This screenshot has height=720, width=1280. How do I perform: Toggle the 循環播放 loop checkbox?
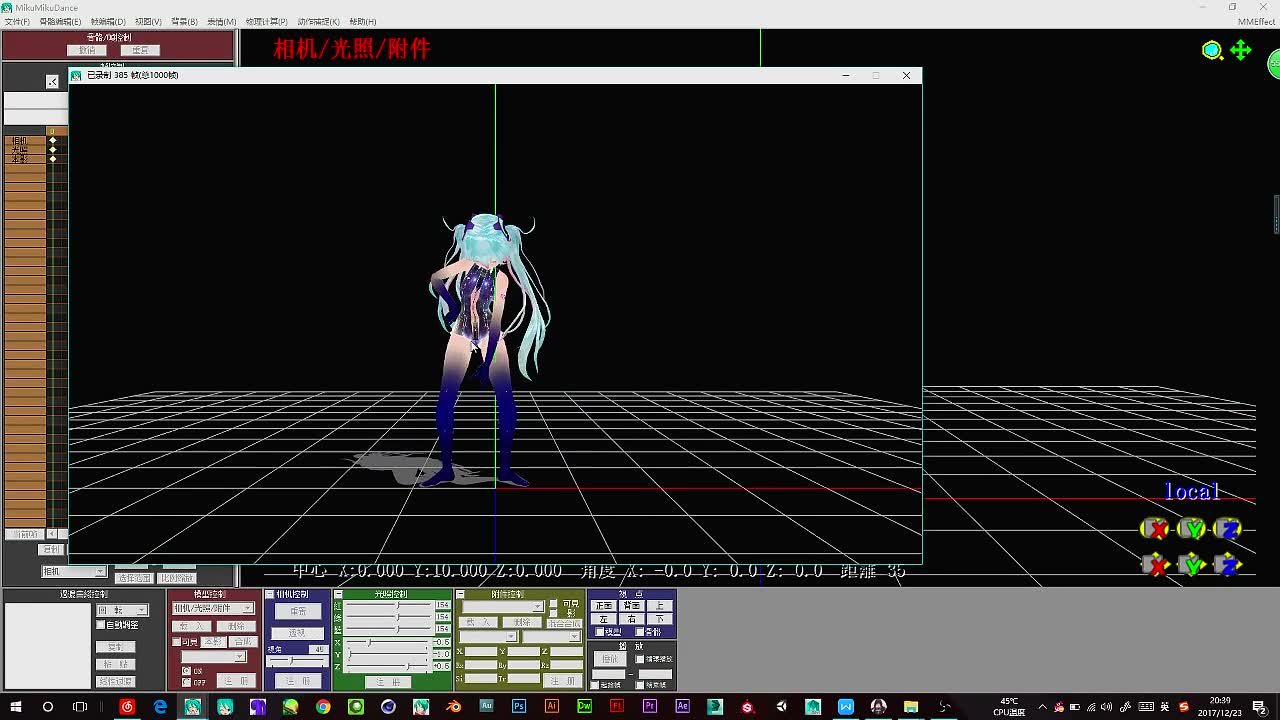(640, 659)
